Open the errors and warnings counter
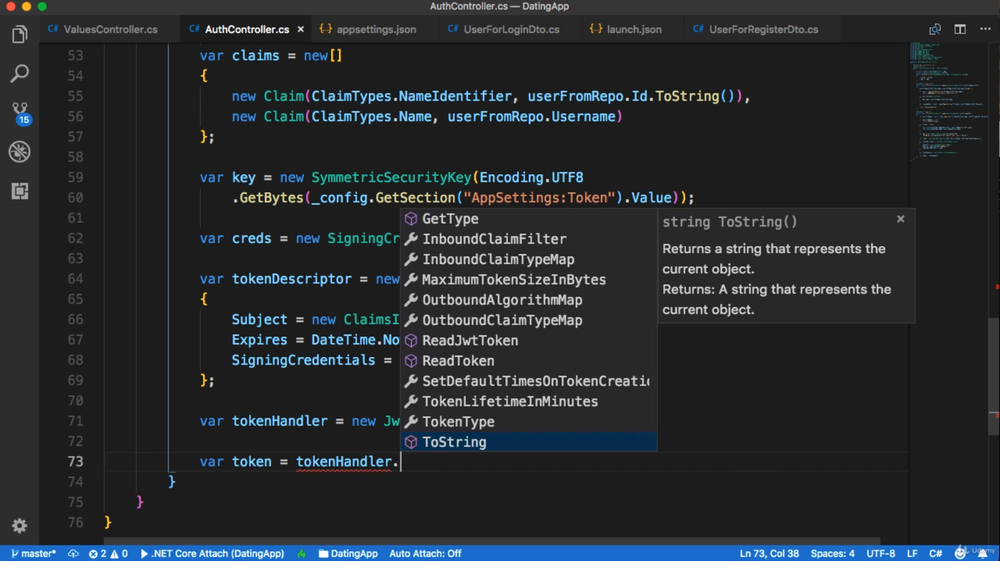Screen dimensions: 1000x561 tap(108, 553)
